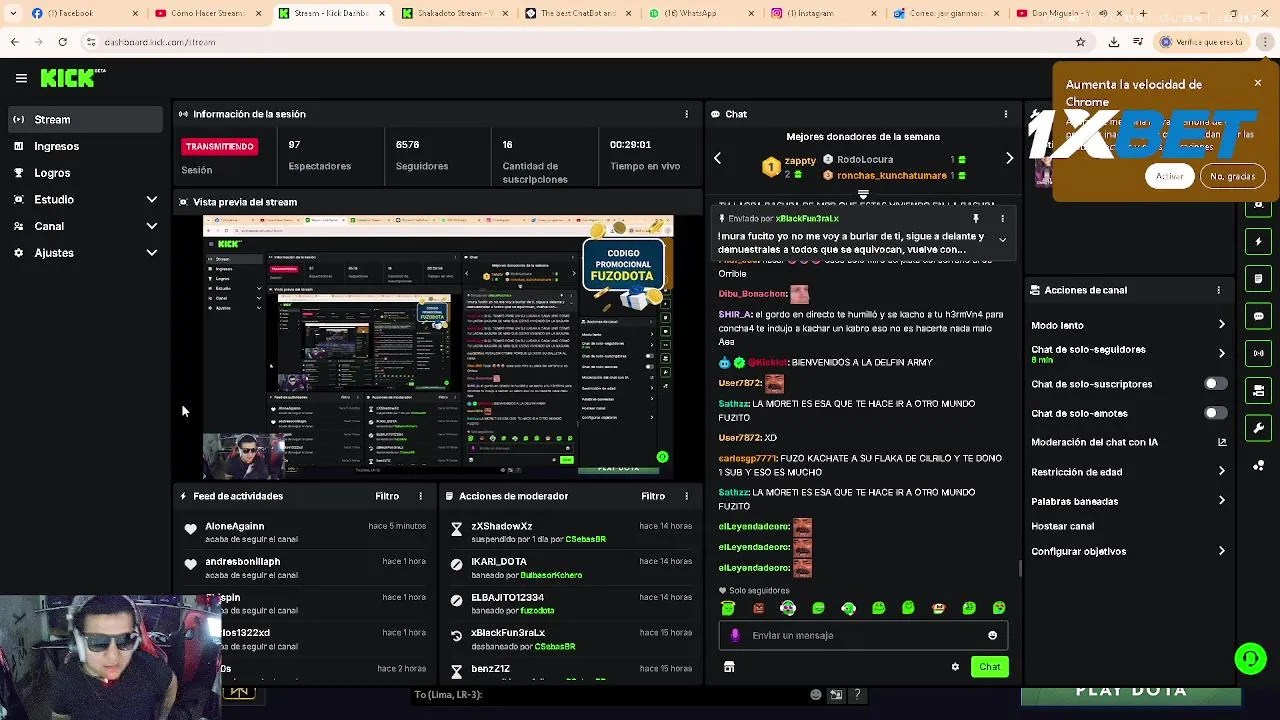Click the Enviar un mensaje input
This screenshot has height=720, width=1280.
coord(863,635)
